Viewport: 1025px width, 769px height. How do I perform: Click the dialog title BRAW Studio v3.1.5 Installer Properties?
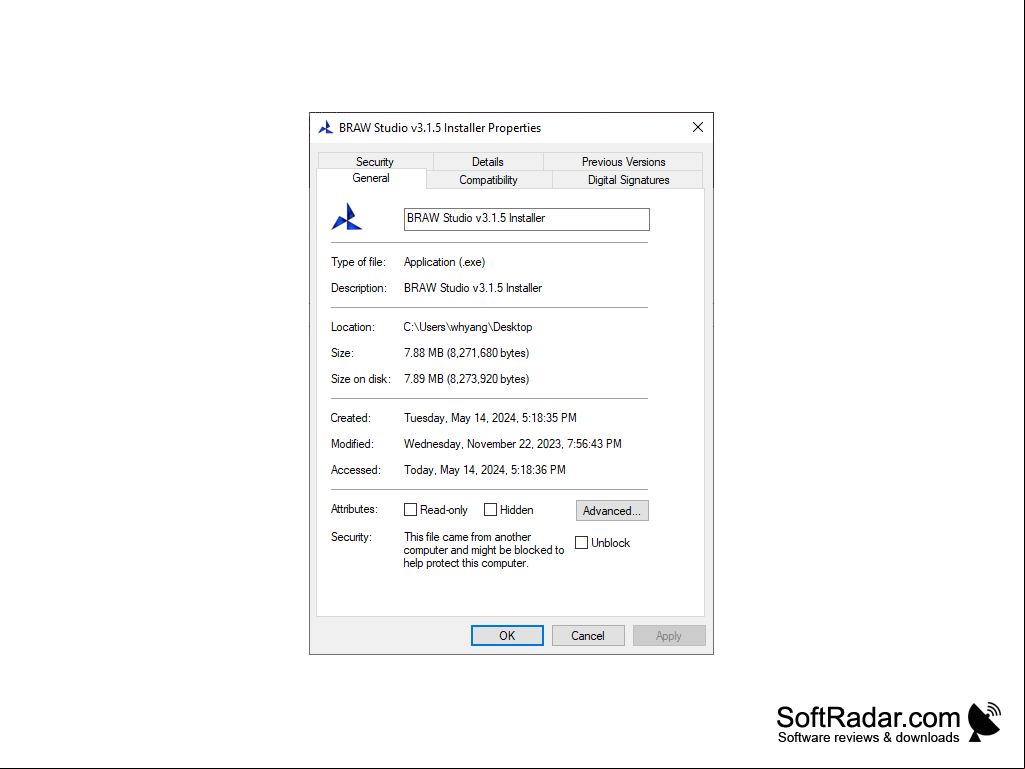point(440,128)
